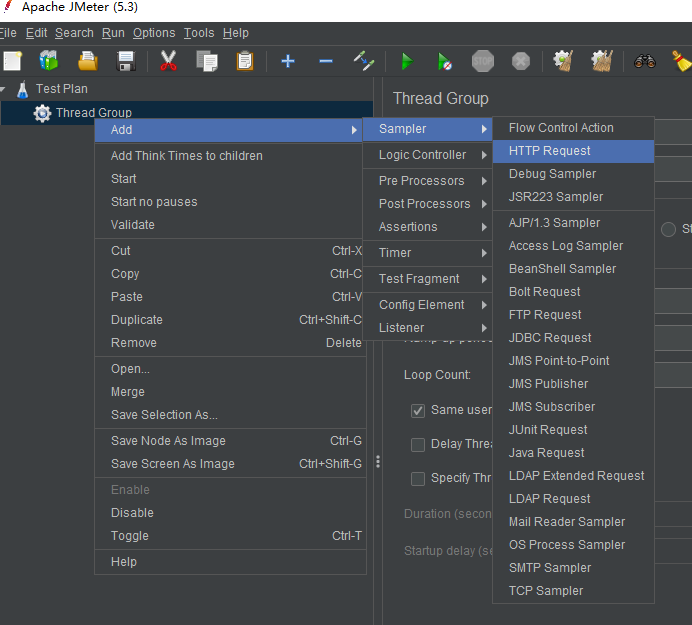Open the Templates toolbar icon
Screen dimensions: 692x625
coord(49,61)
